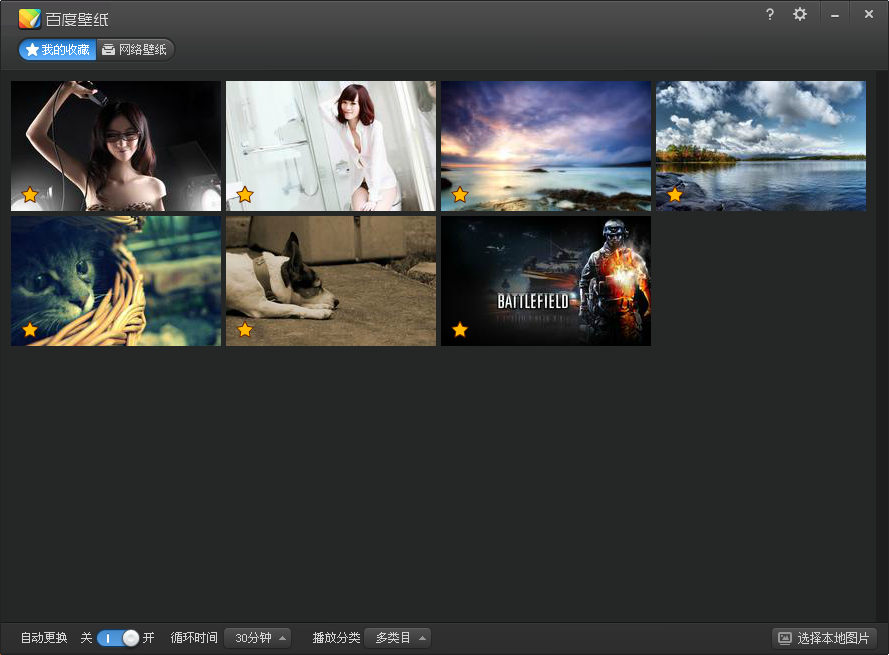
Task: Open the settings gear icon
Action: (799, 14)
